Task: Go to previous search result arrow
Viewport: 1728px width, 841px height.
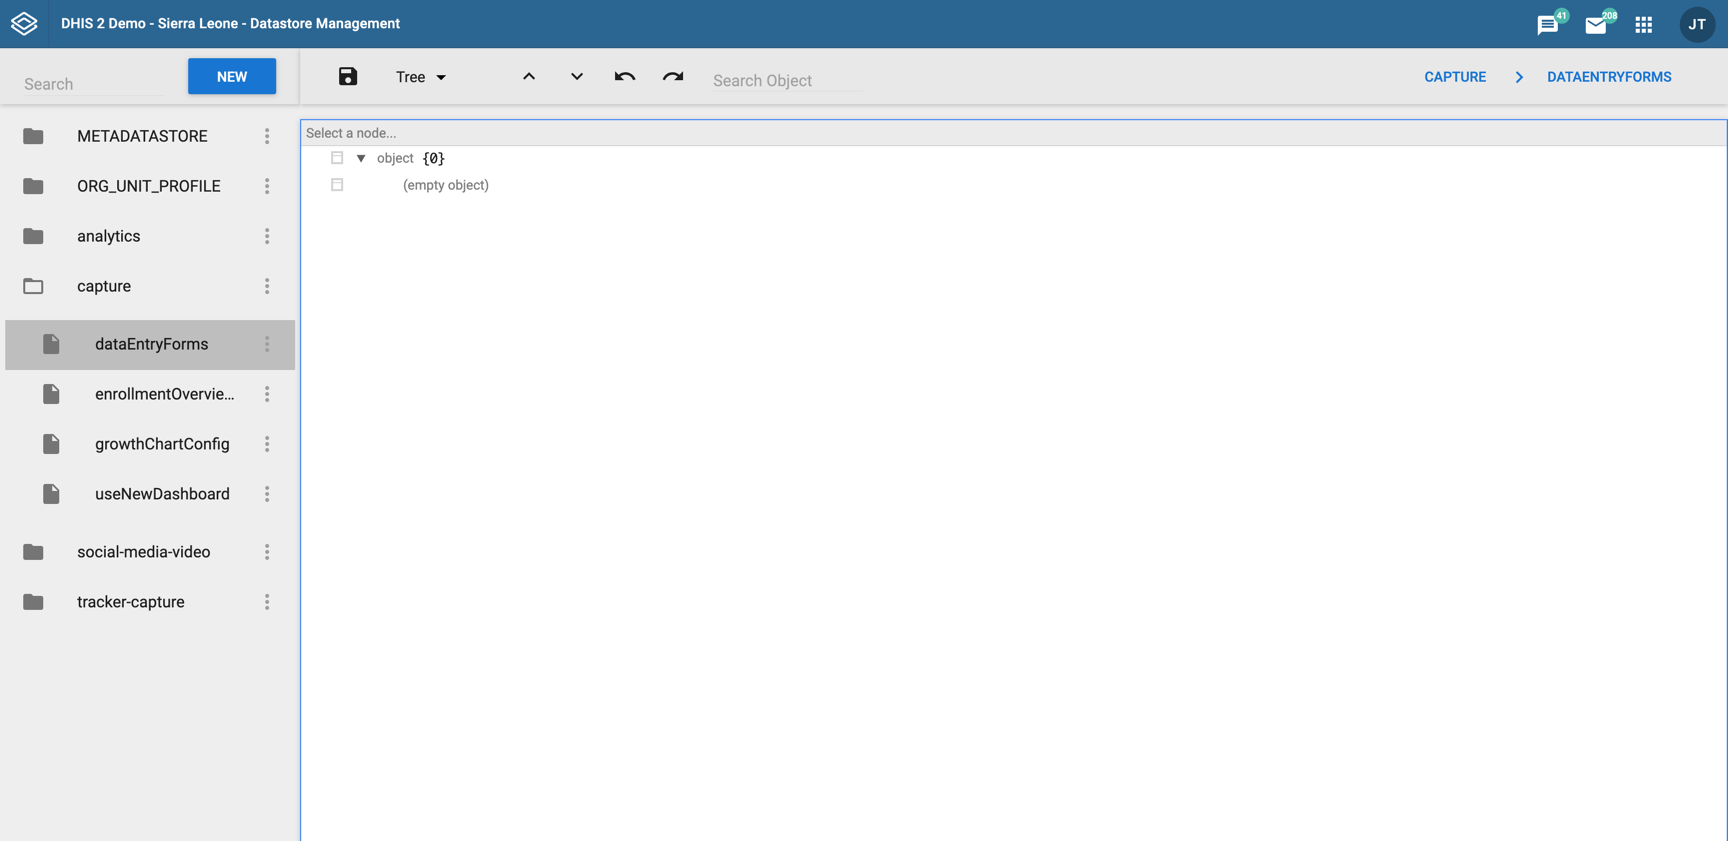Action: (529, 76)
